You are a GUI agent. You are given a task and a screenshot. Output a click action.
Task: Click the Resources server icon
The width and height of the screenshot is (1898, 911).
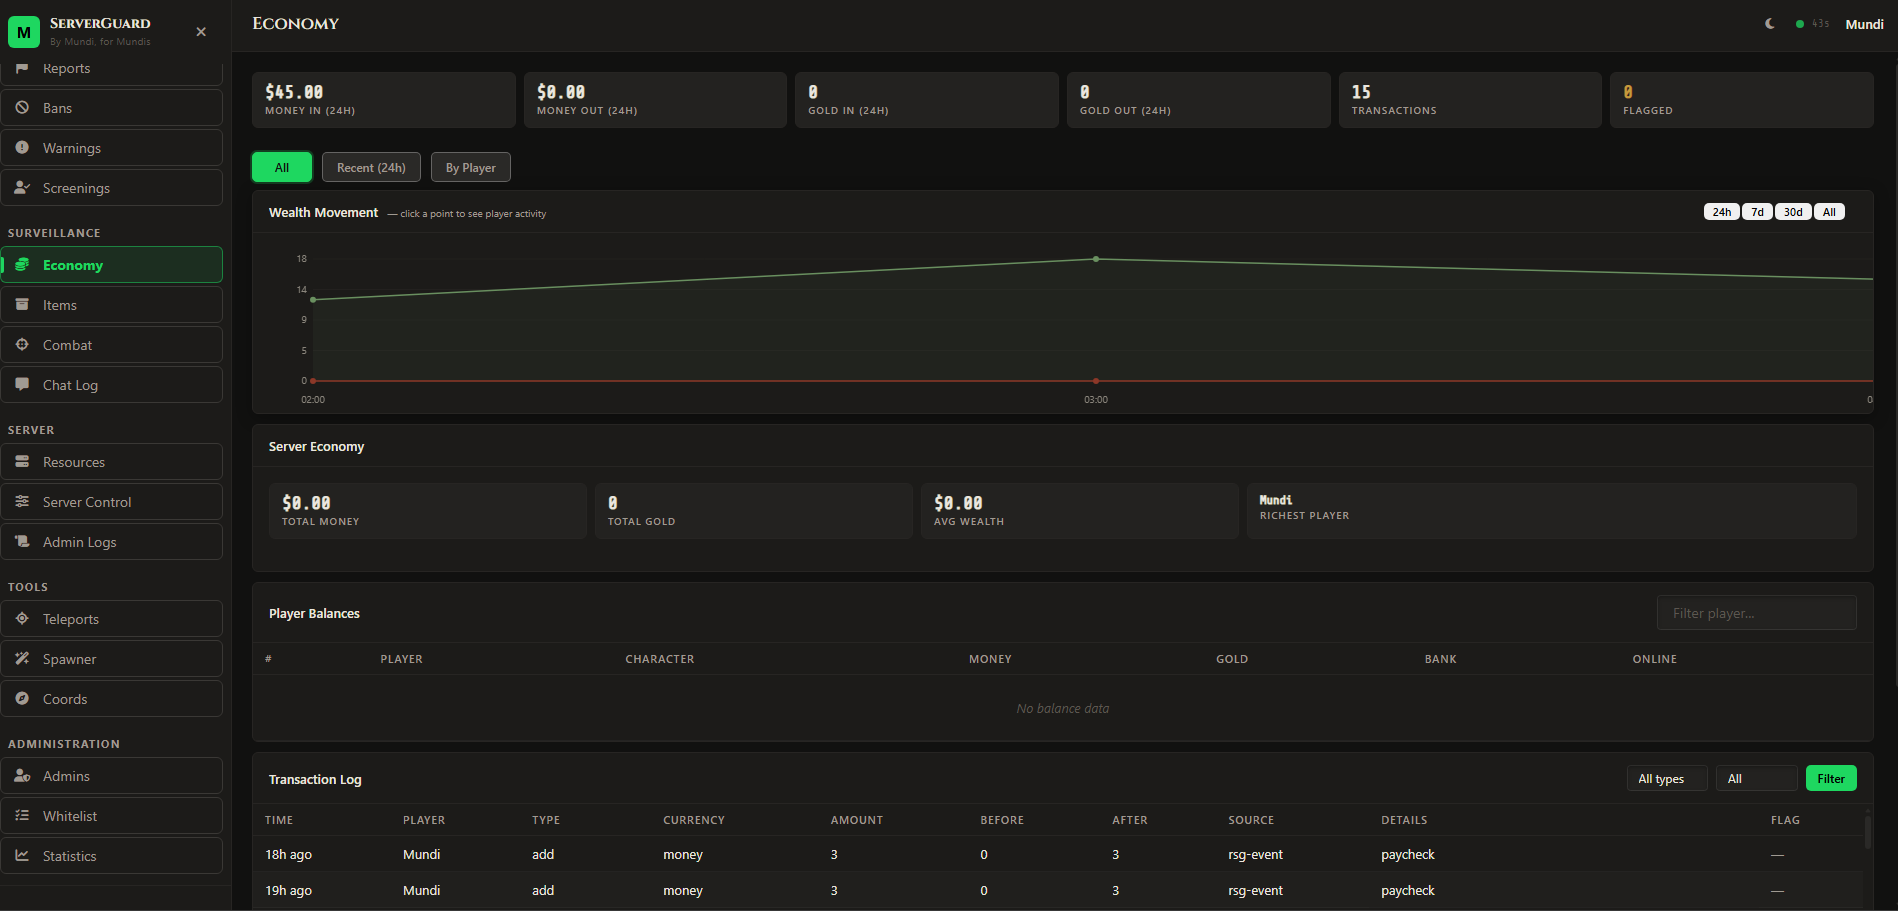point(22,462)
